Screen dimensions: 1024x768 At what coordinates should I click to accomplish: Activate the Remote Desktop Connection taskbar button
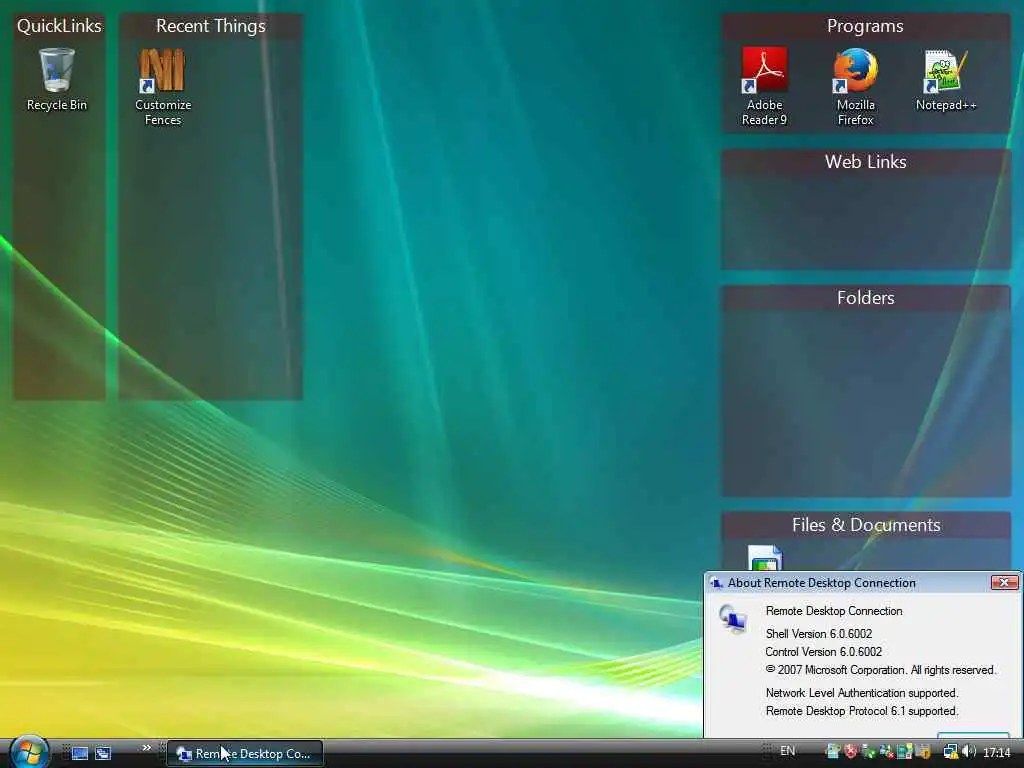[245, 753]
